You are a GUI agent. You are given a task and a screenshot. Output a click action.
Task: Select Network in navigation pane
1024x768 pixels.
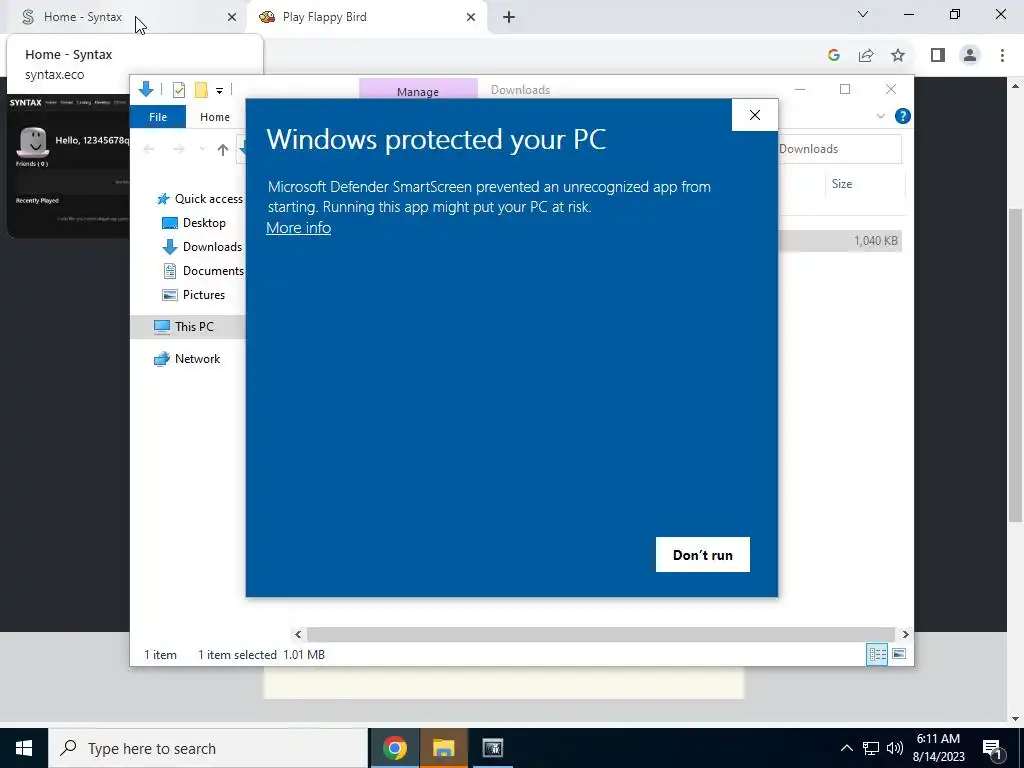187,359
